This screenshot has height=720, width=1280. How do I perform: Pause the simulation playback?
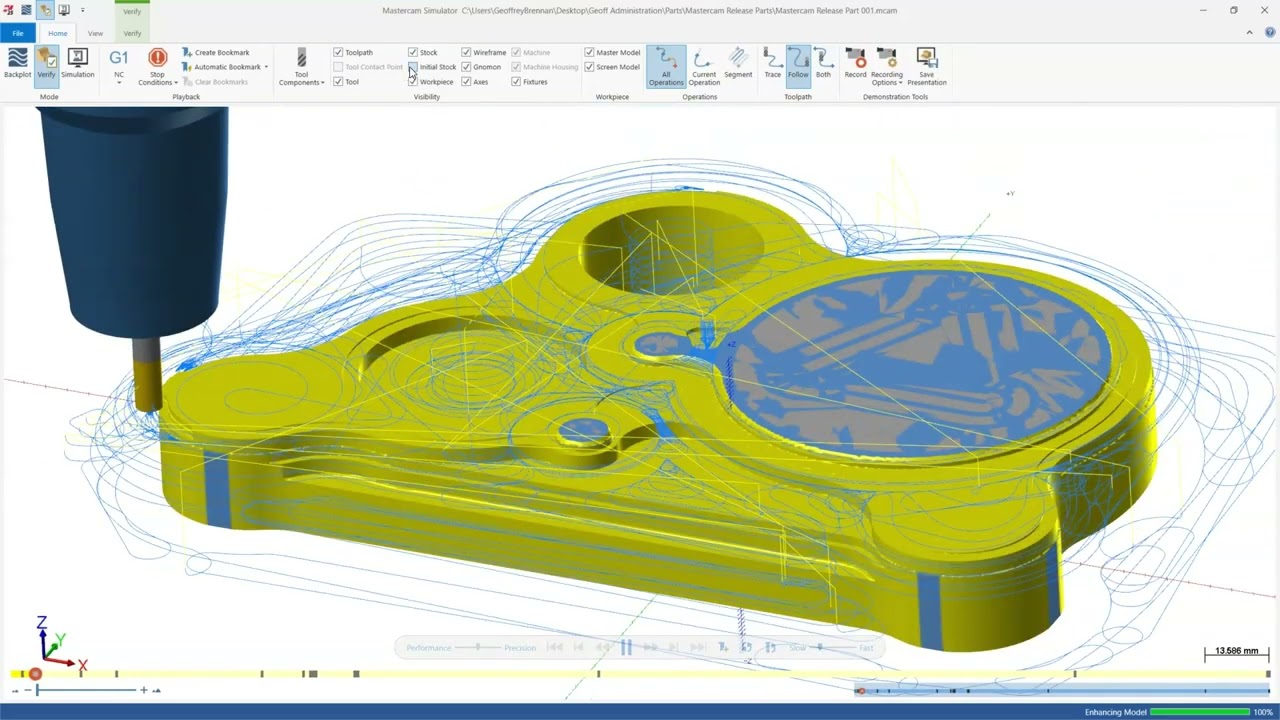pos(626,648)
